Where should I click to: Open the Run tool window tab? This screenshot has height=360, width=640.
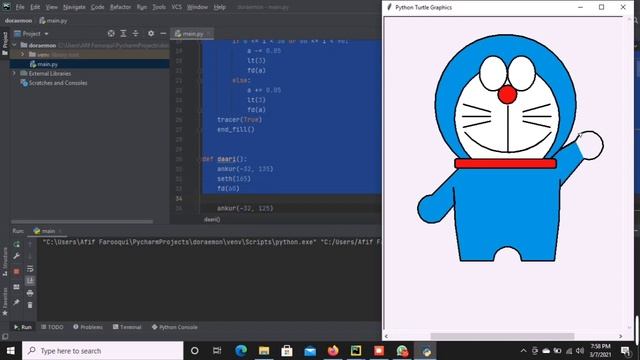click(22, 327)
